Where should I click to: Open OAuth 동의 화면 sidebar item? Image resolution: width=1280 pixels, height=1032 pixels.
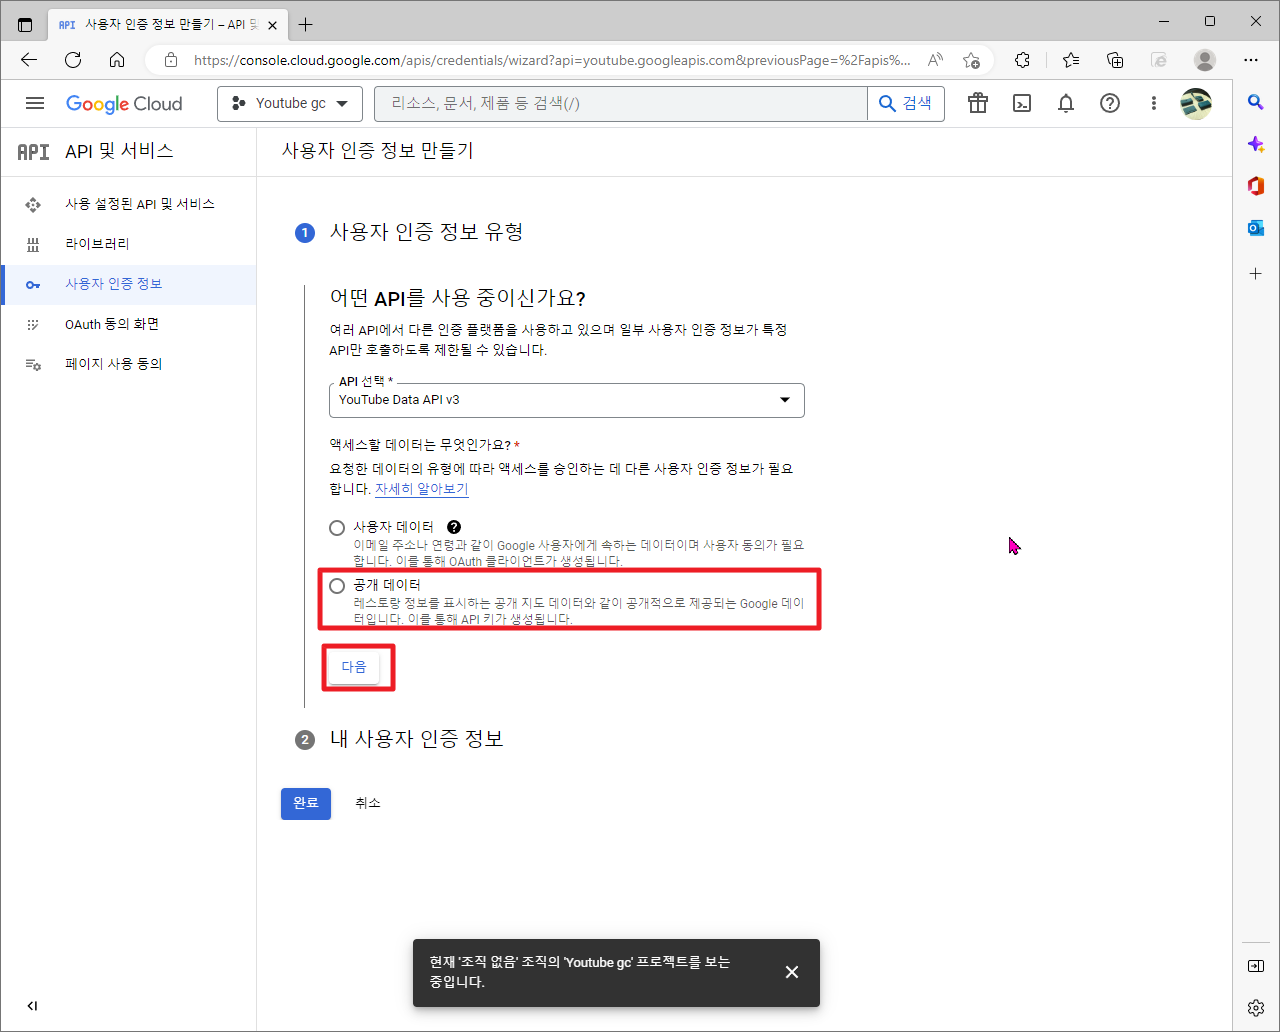click(128, 324)
